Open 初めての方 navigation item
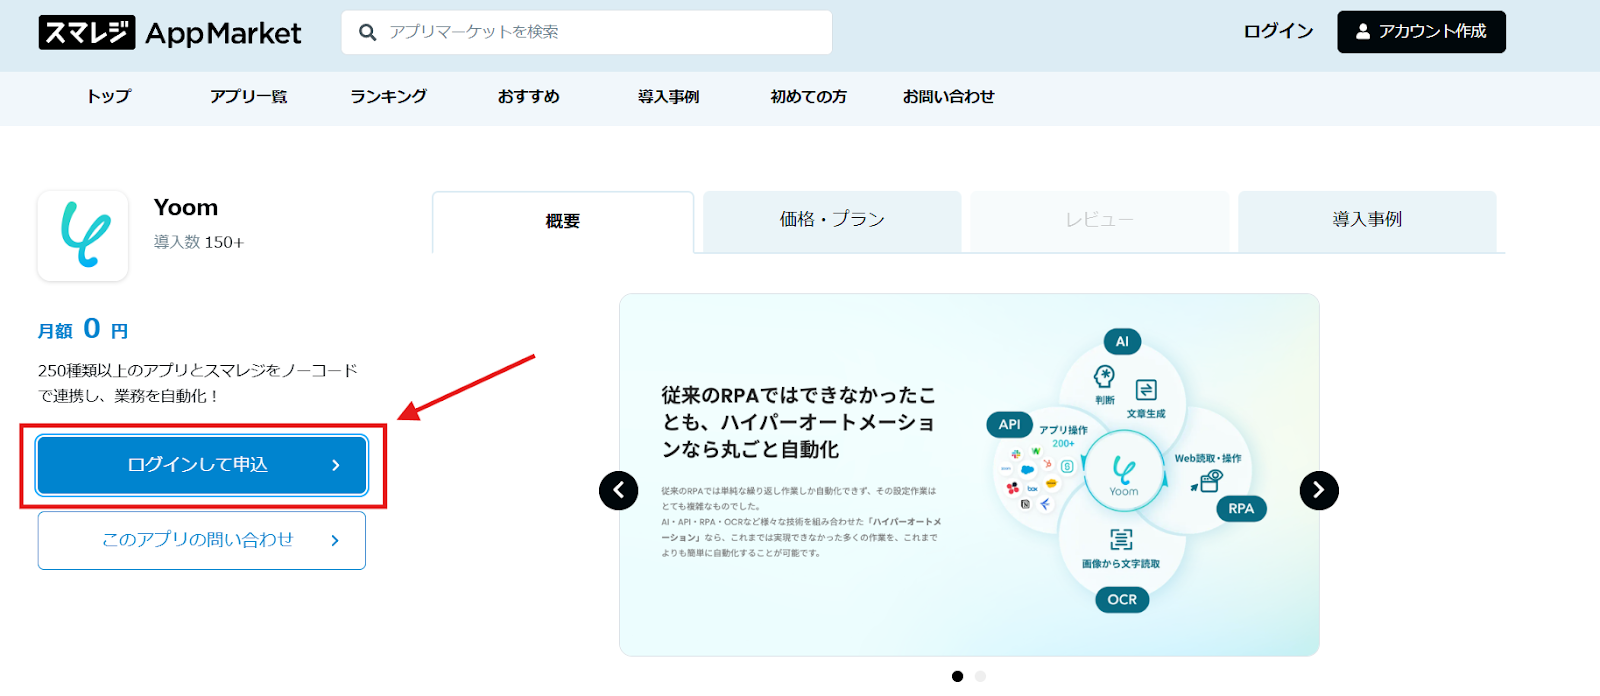Viewport: 1600px width, 696px height. pos(808,96)
